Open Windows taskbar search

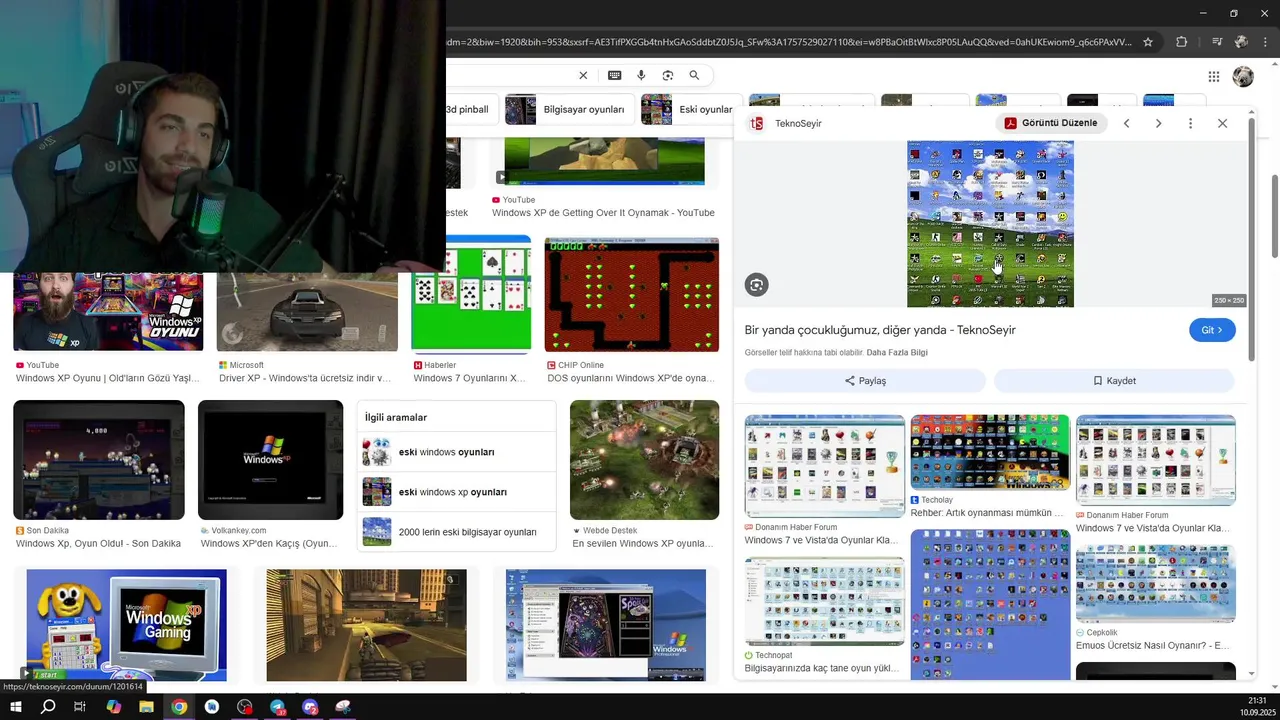coord(48,707)
